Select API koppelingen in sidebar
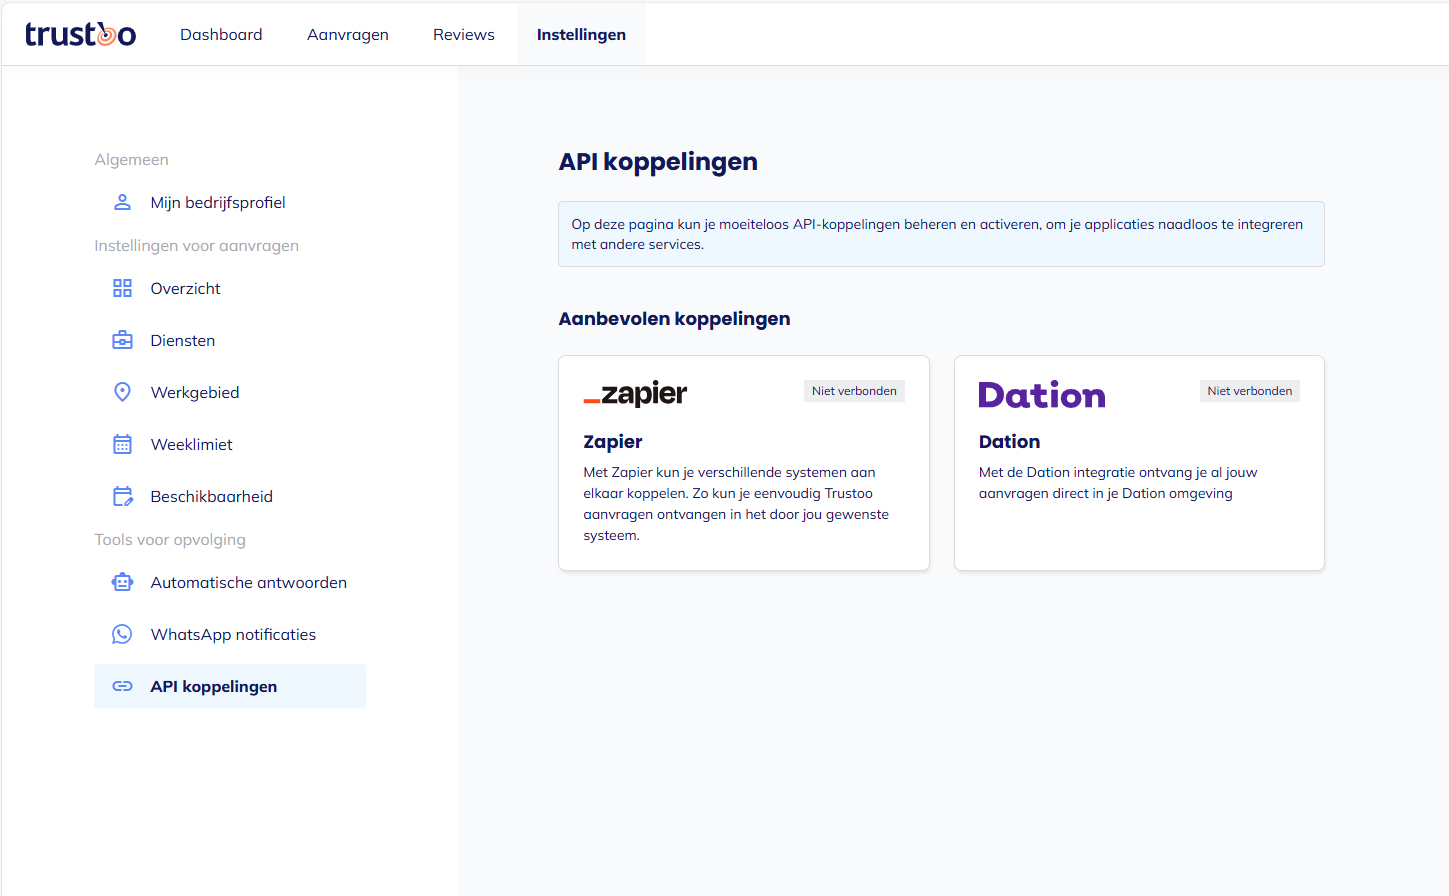Viewport: 1449px width, 896px height. [x=230, y=686]
